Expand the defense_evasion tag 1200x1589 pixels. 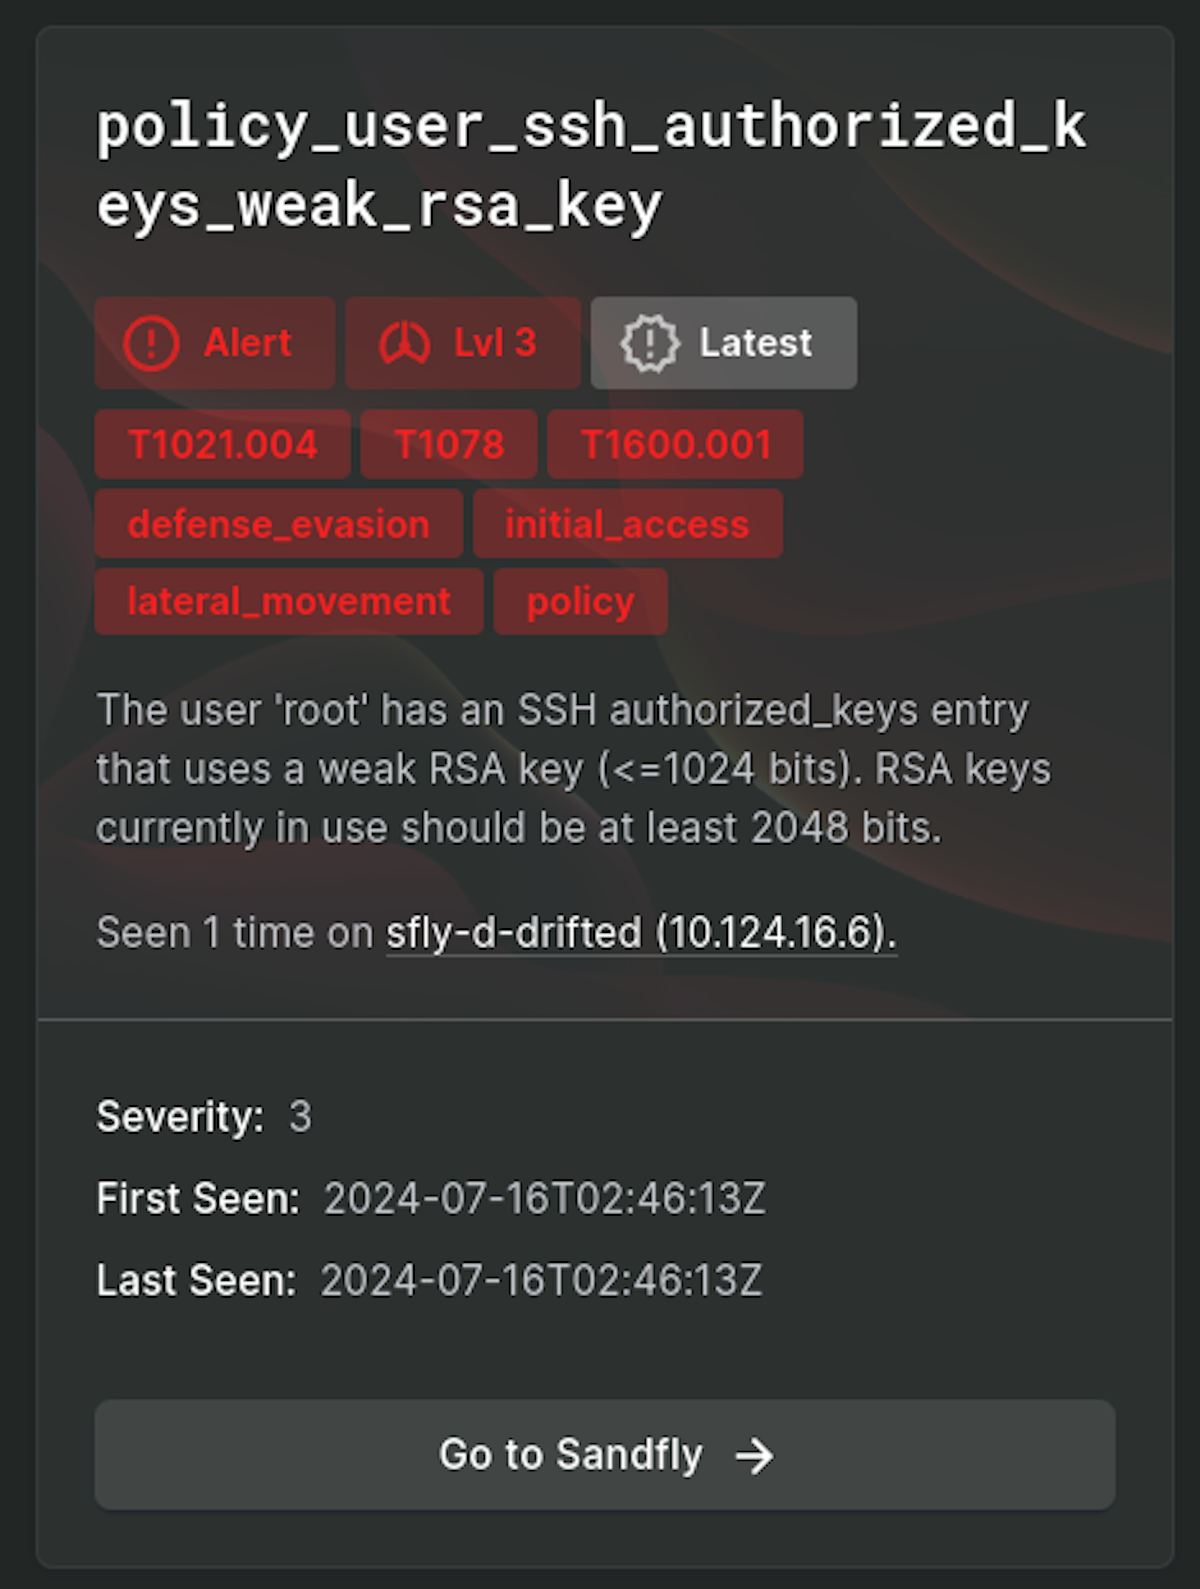pyautogui.click(x=278, y=523)
